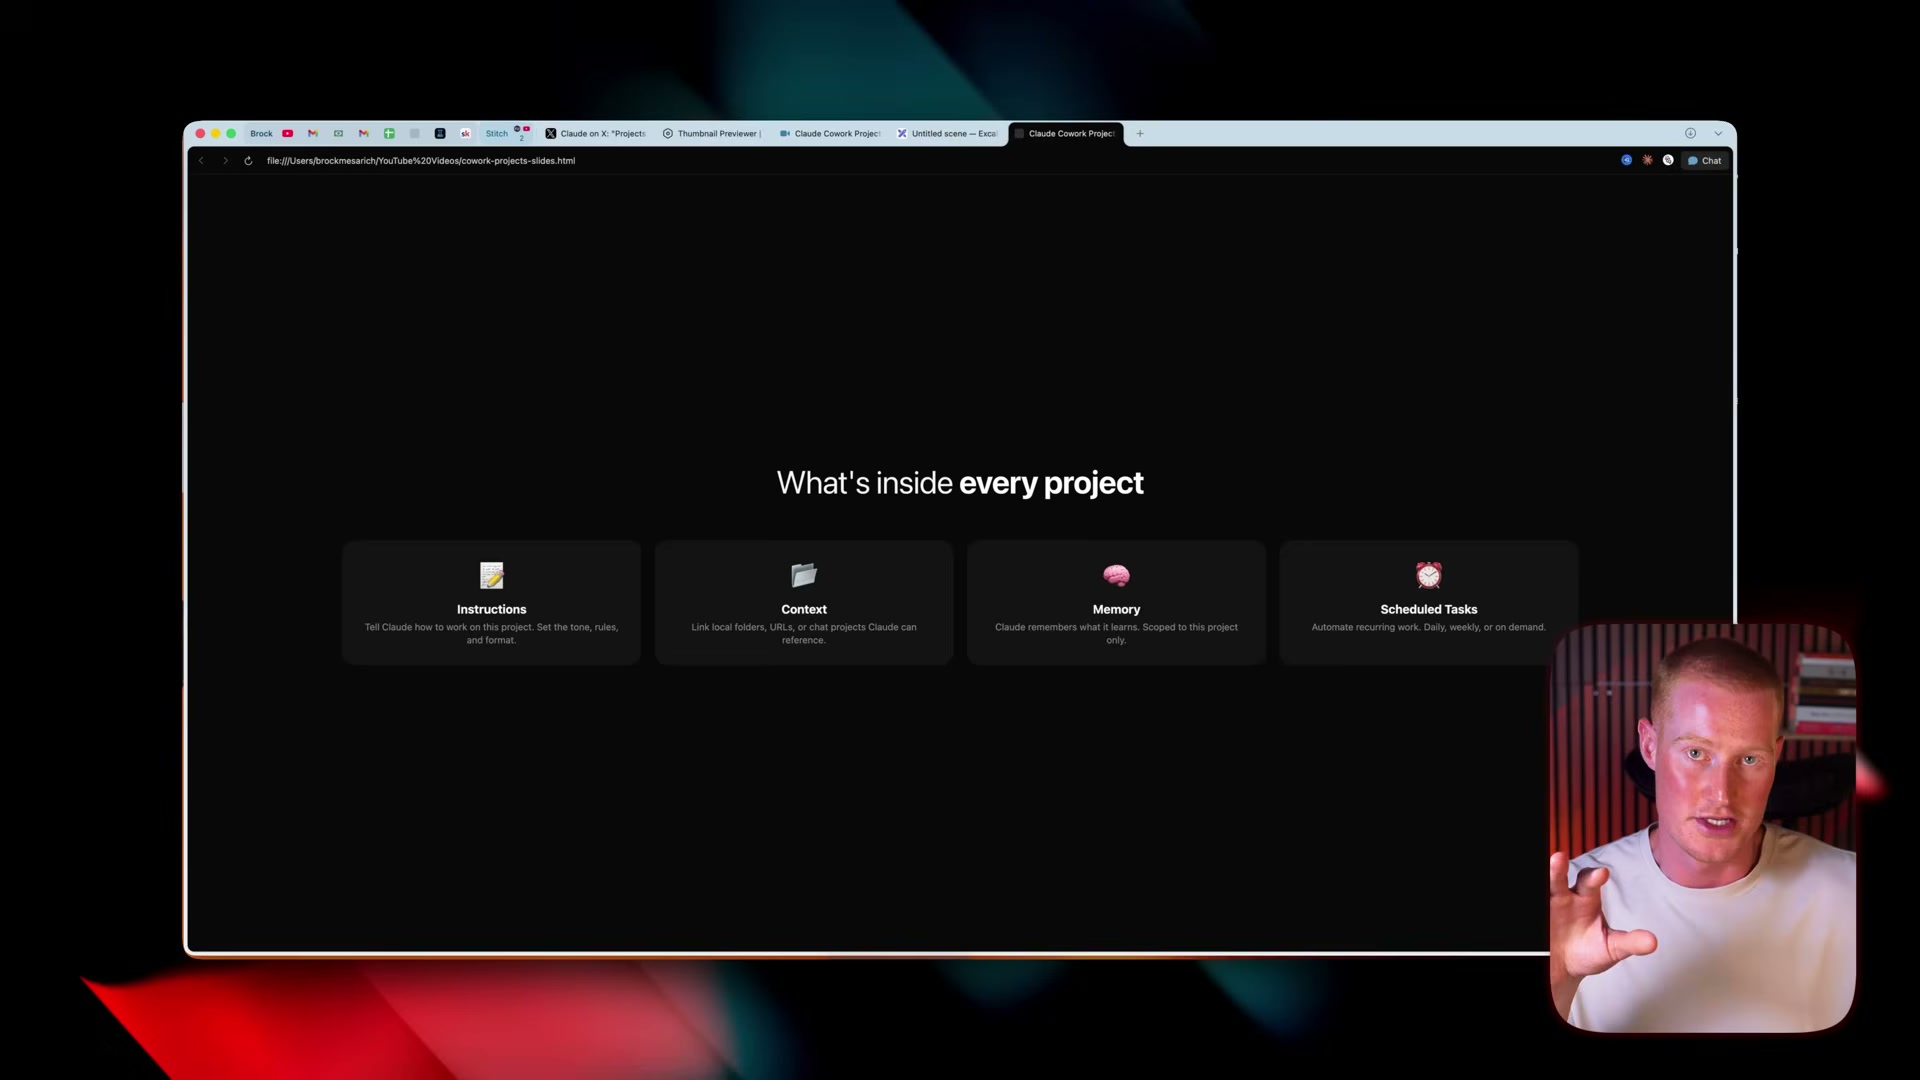Click the 'Instructions' card title

click(x=491, y=609)
